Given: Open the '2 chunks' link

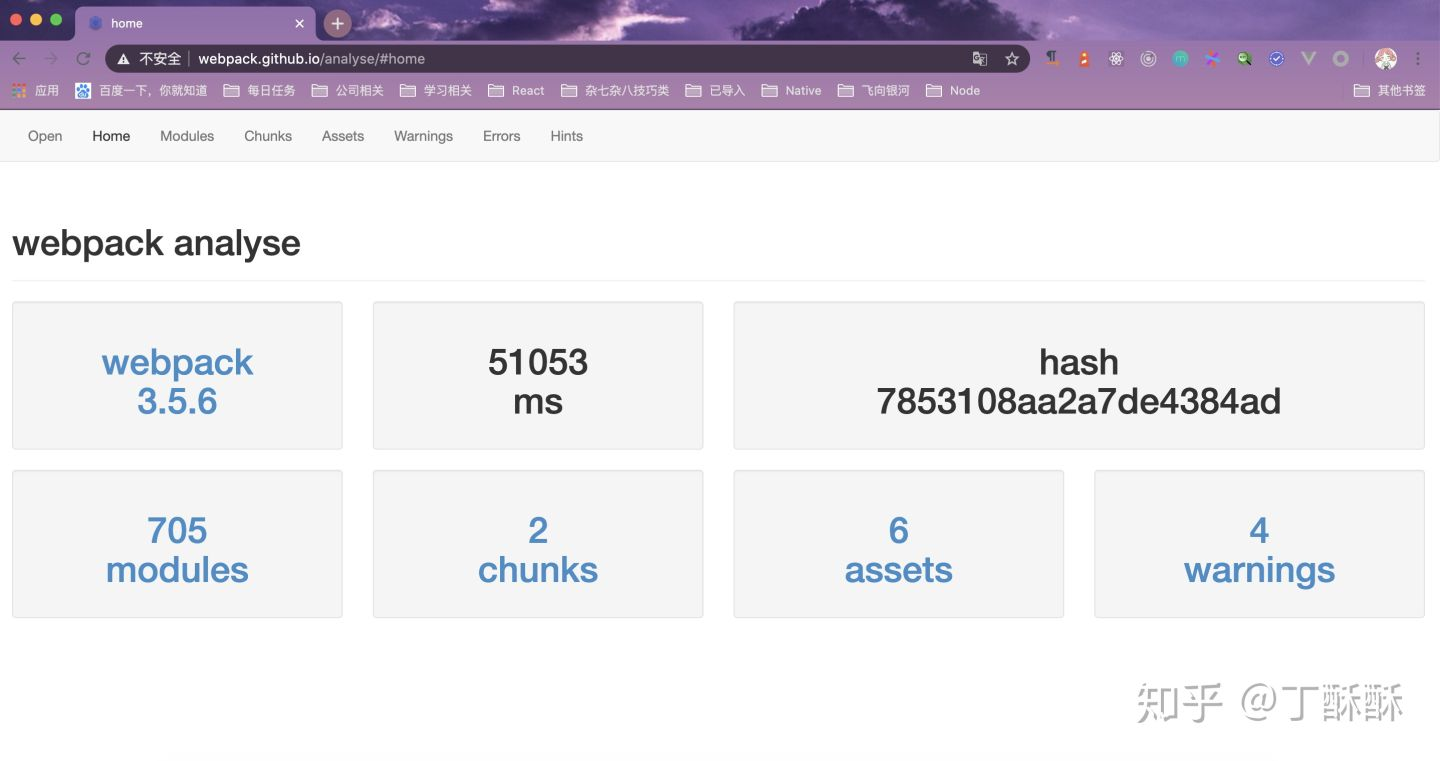Looking at the screenshot, I should (x=538, y=549).
